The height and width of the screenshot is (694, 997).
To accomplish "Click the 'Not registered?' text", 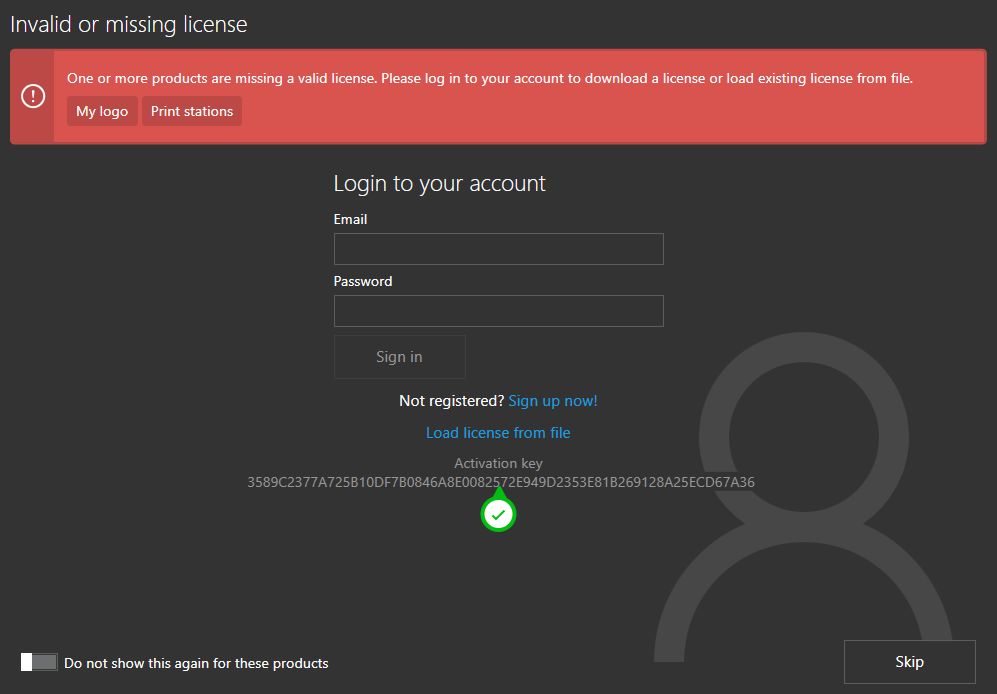I will pyautogui.click(x=451, y=401).
